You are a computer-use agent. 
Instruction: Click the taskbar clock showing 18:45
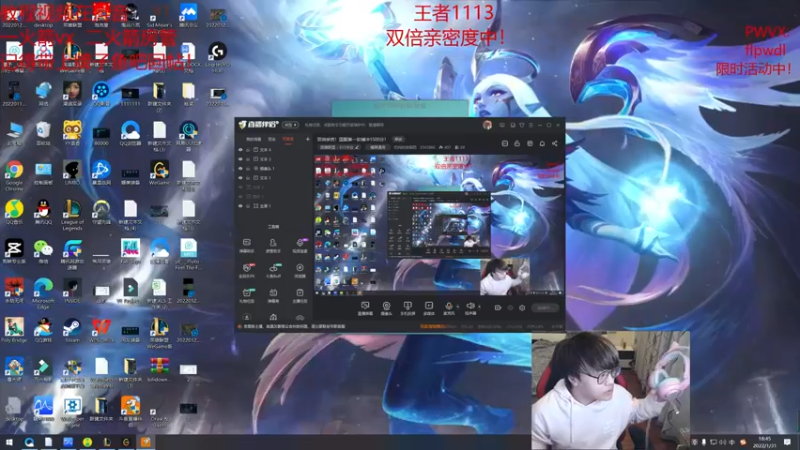(764, 442)
